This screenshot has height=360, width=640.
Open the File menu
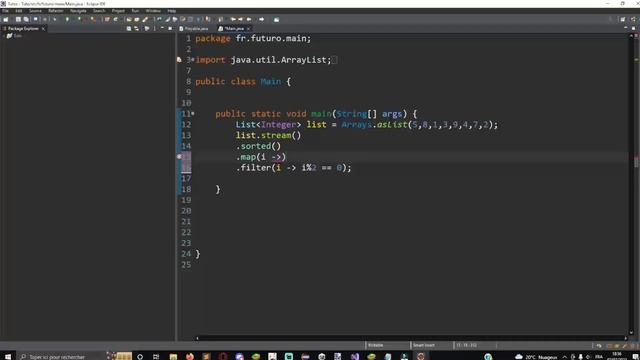[x=5, y=11]
